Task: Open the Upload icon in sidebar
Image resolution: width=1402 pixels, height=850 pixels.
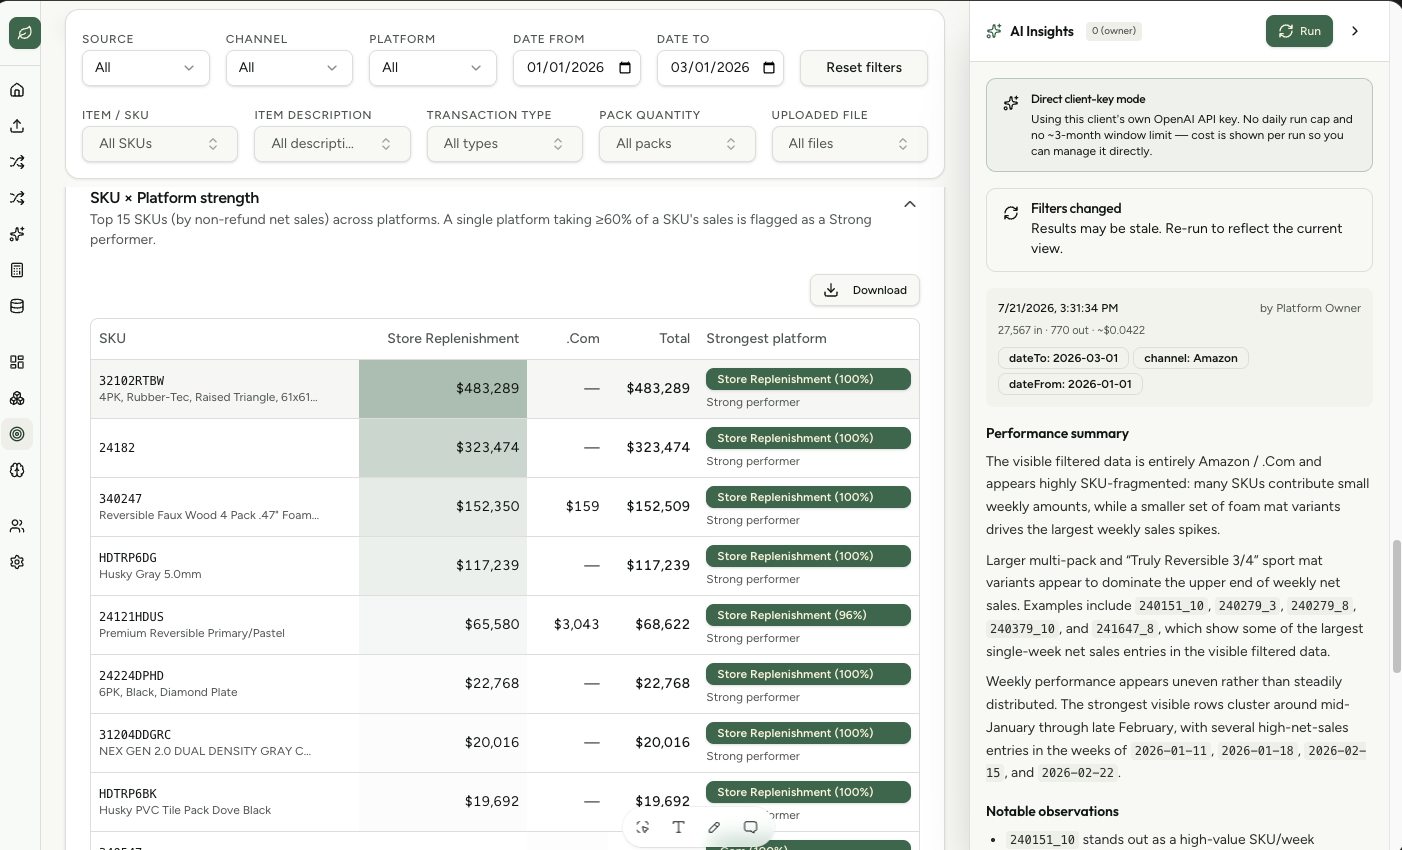Action: (17, 126)
